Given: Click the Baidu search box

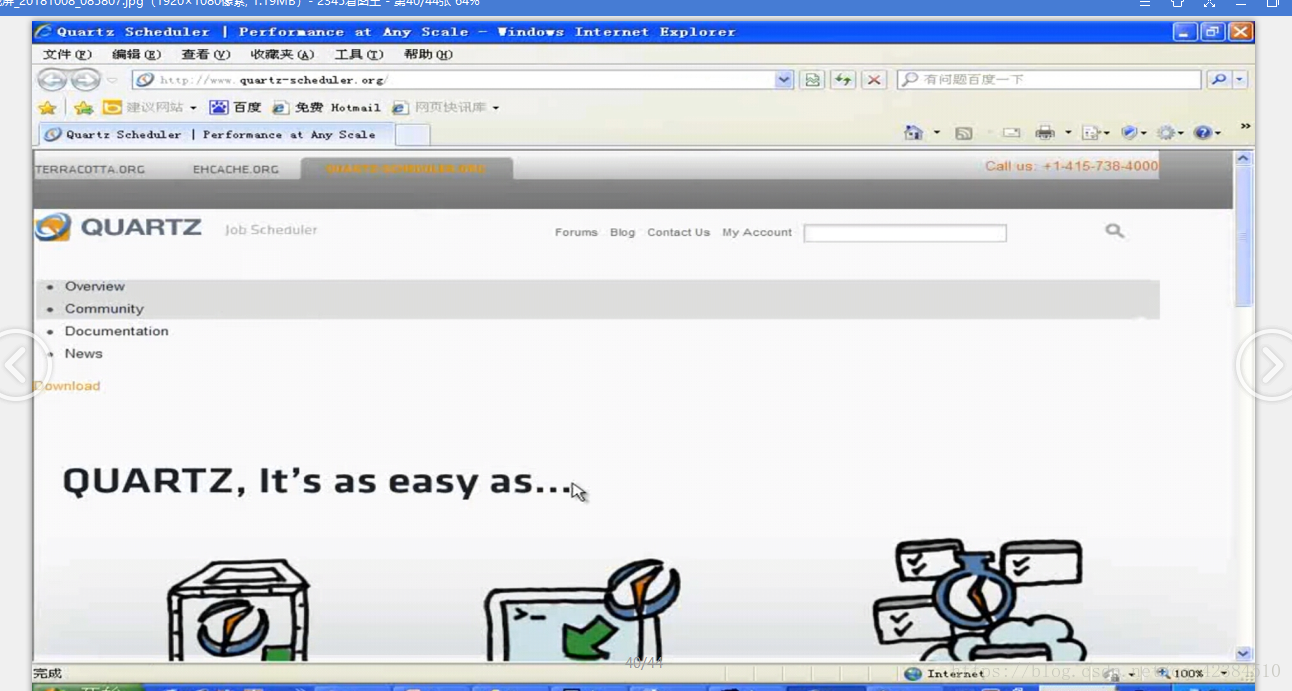Looking at the screenshot, I should click(1049, 80).
